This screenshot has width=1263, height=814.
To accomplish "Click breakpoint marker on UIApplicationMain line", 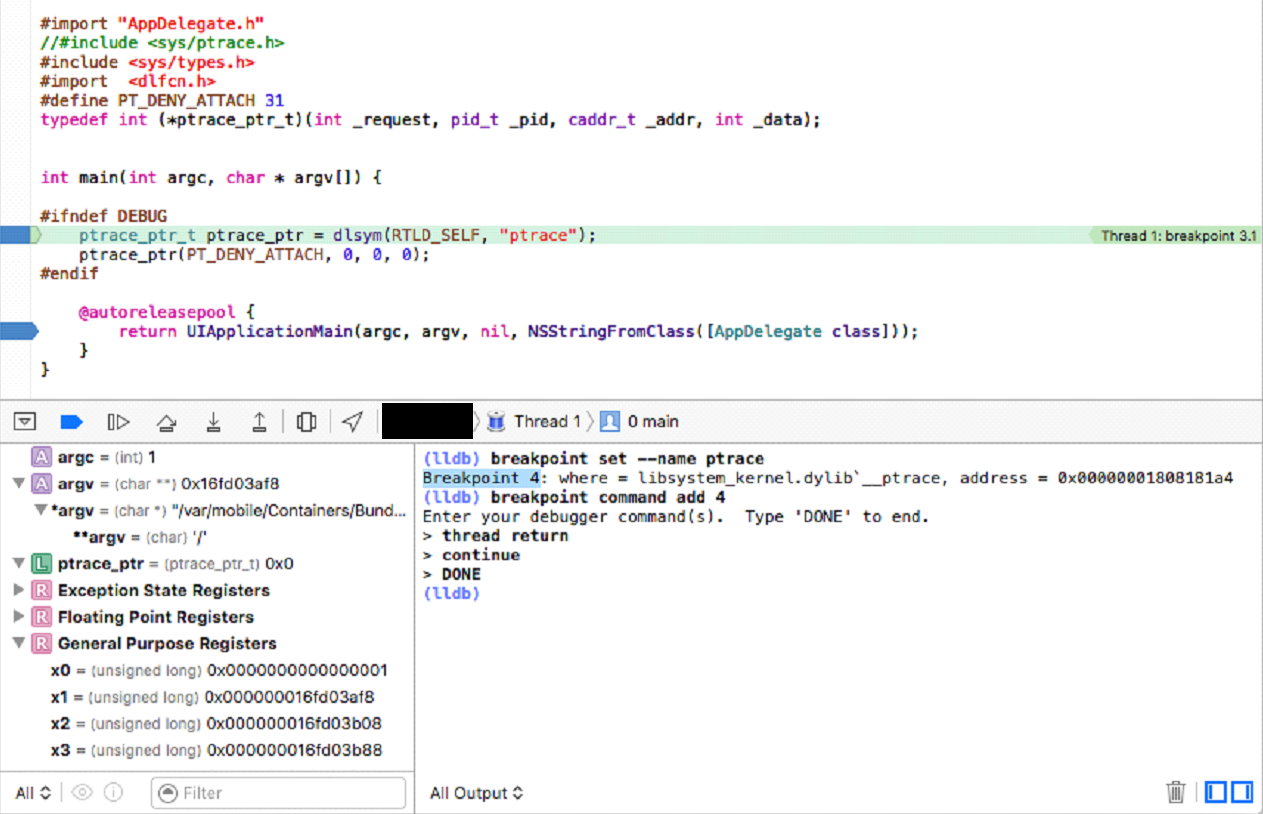I will pyautogui.click(x=18, y=331).
